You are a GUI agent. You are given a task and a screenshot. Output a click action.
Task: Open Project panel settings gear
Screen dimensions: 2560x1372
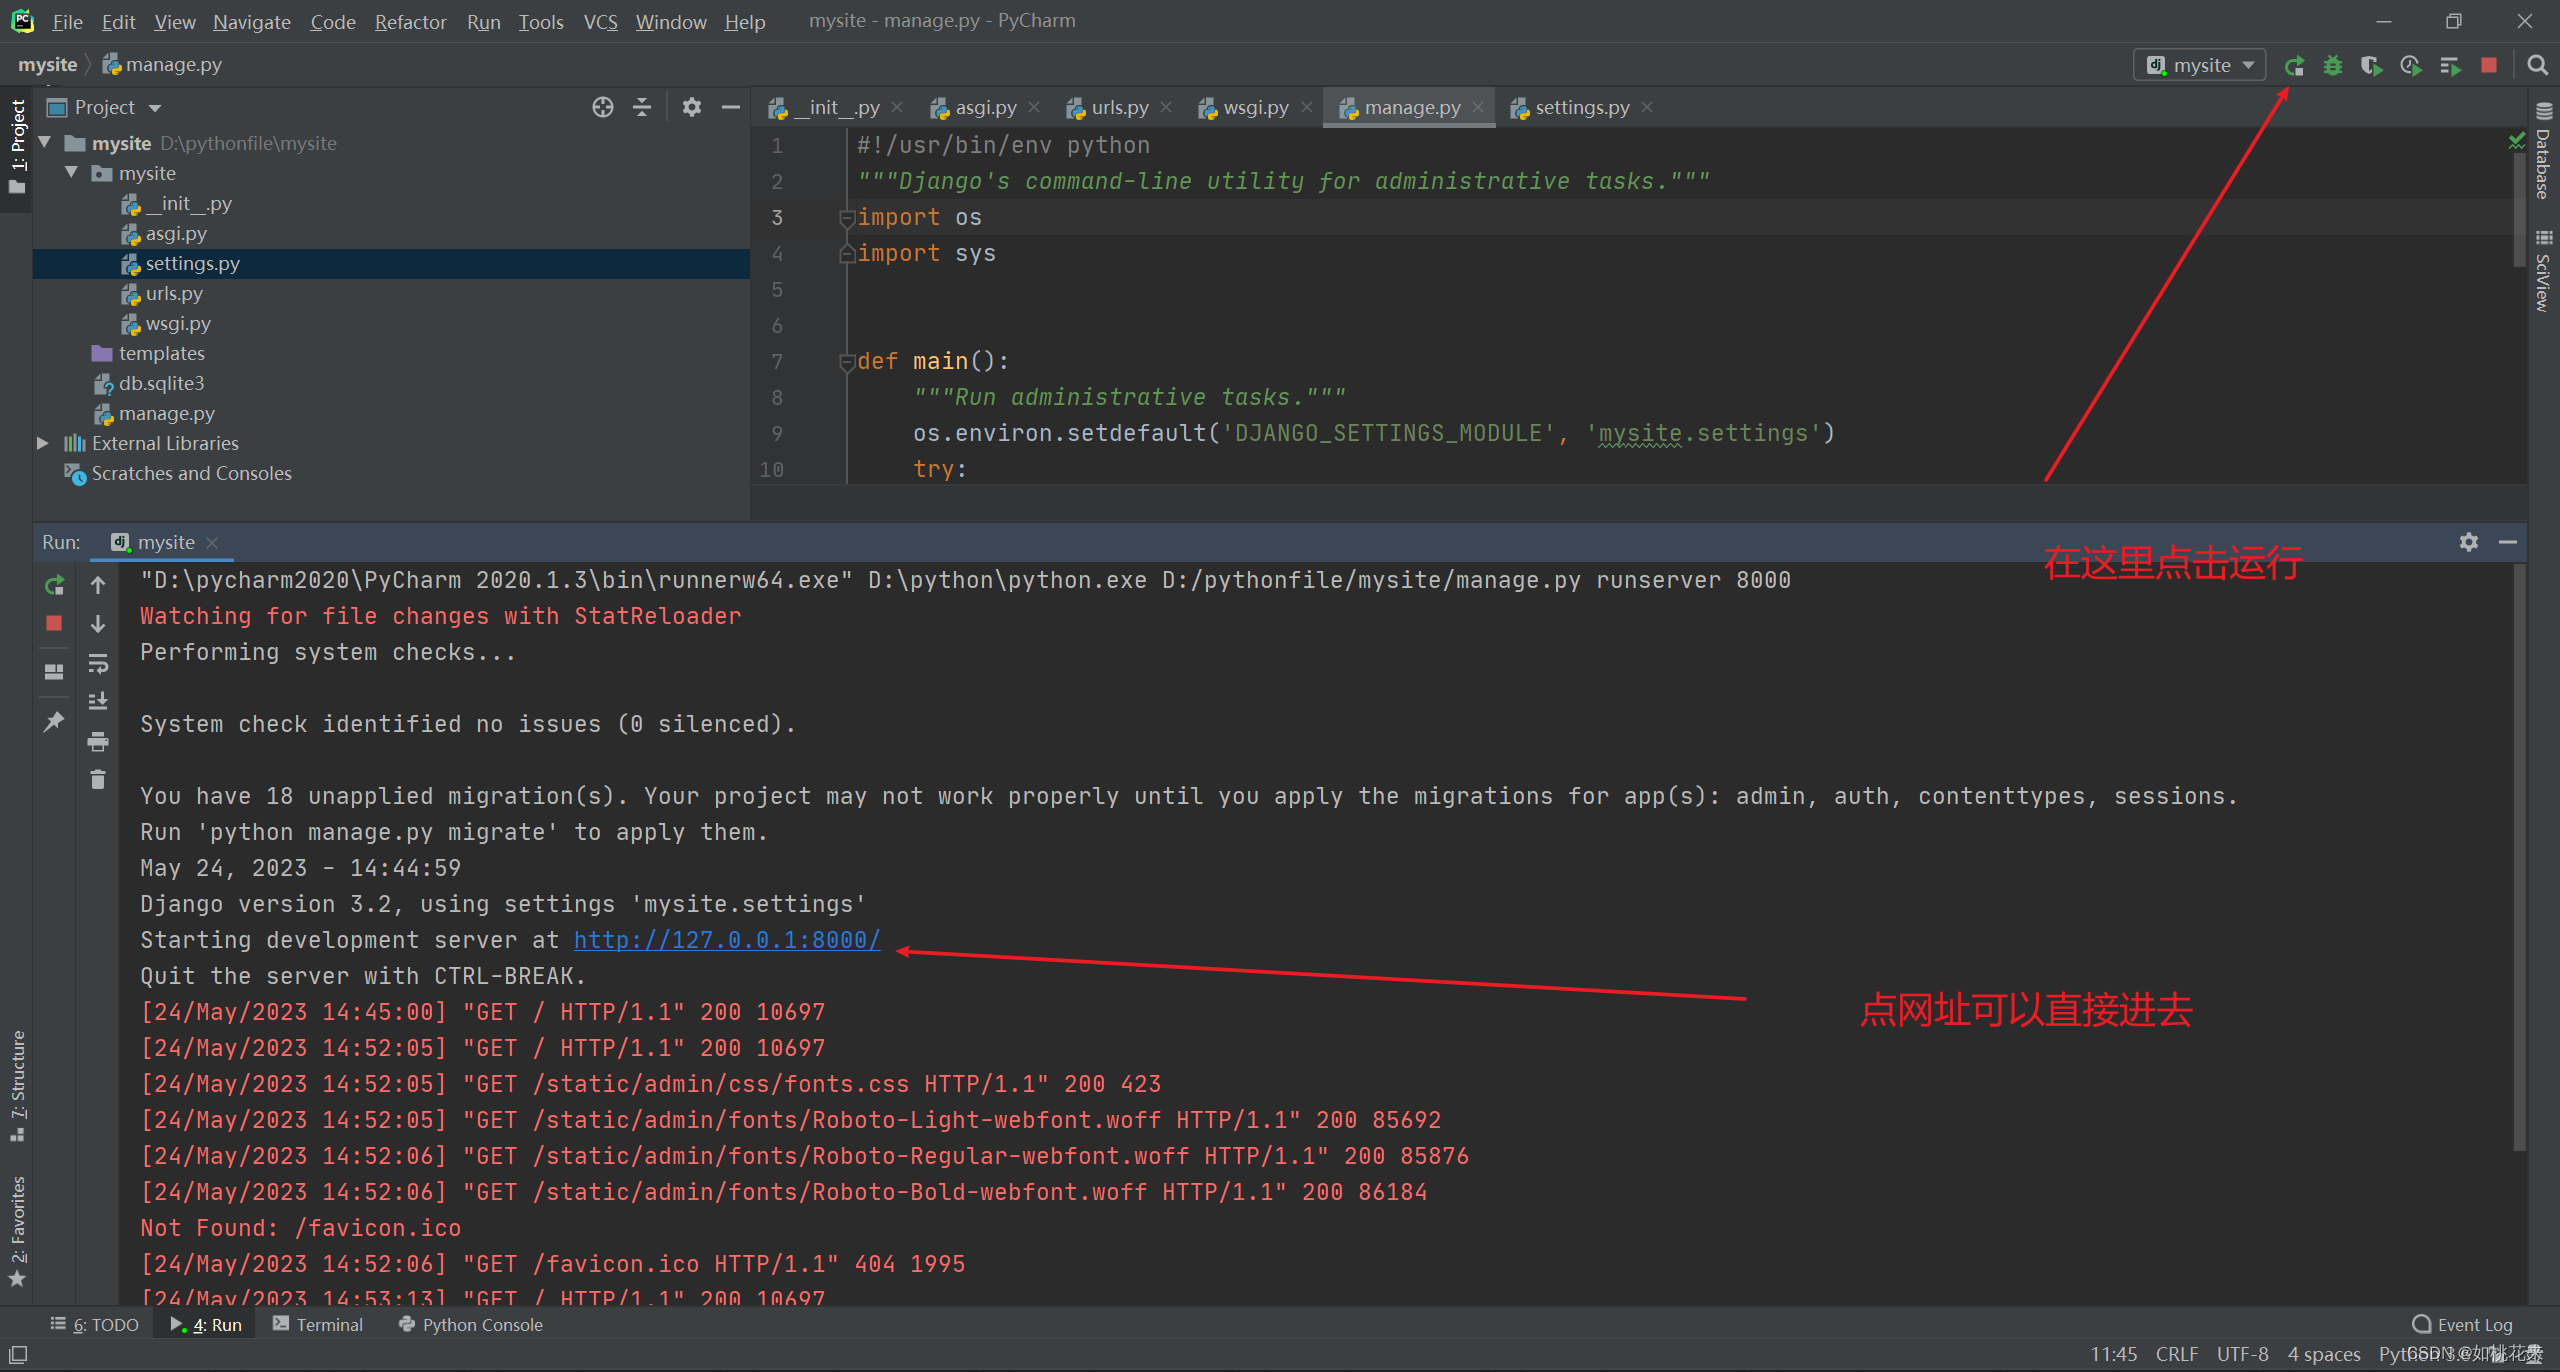pyautogui.click(x=692, y=107)
